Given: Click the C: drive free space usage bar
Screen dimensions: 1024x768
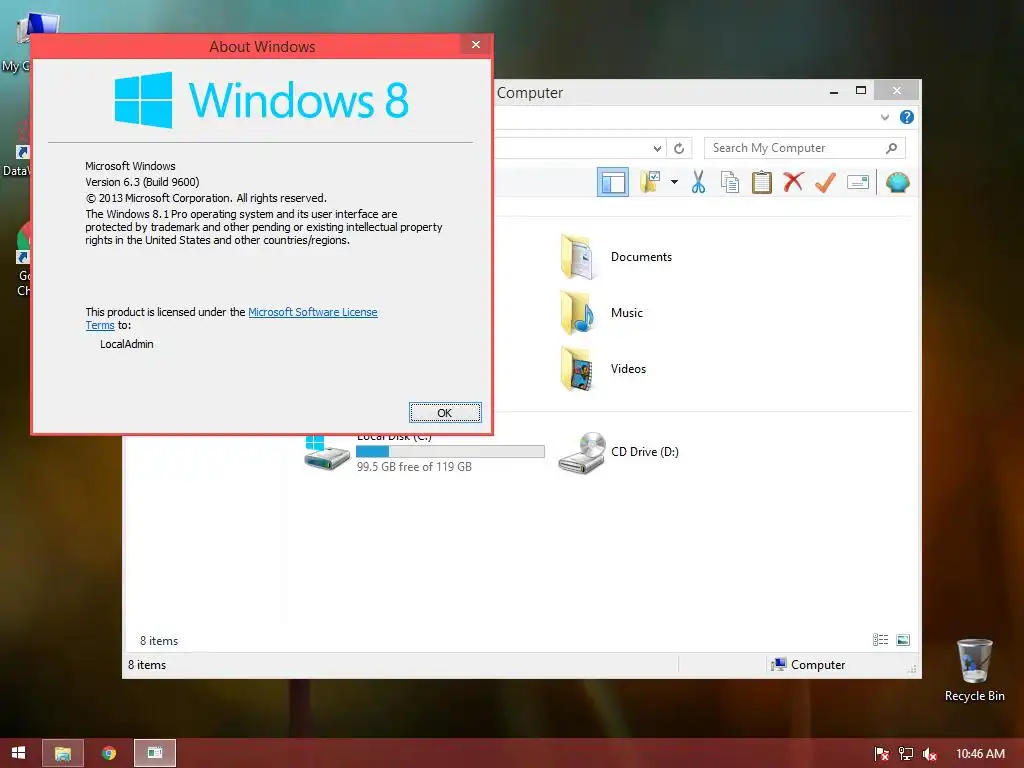Looking at the screenshot, I should [x=450, y=451].
